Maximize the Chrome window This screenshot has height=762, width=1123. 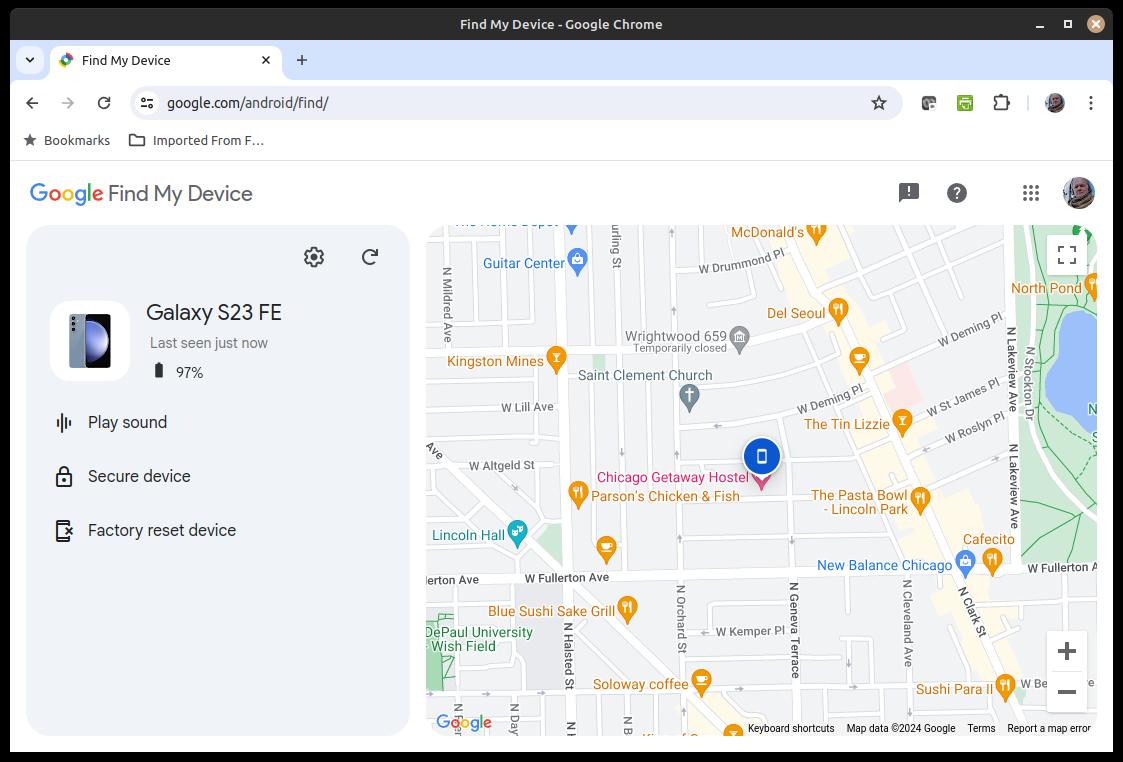tap(1068, 24)
